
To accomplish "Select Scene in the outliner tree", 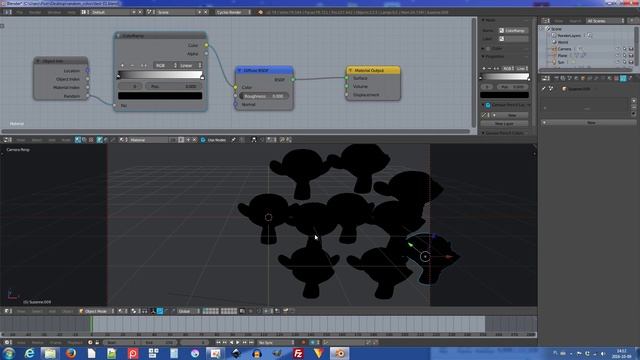I will click(556, 29).
